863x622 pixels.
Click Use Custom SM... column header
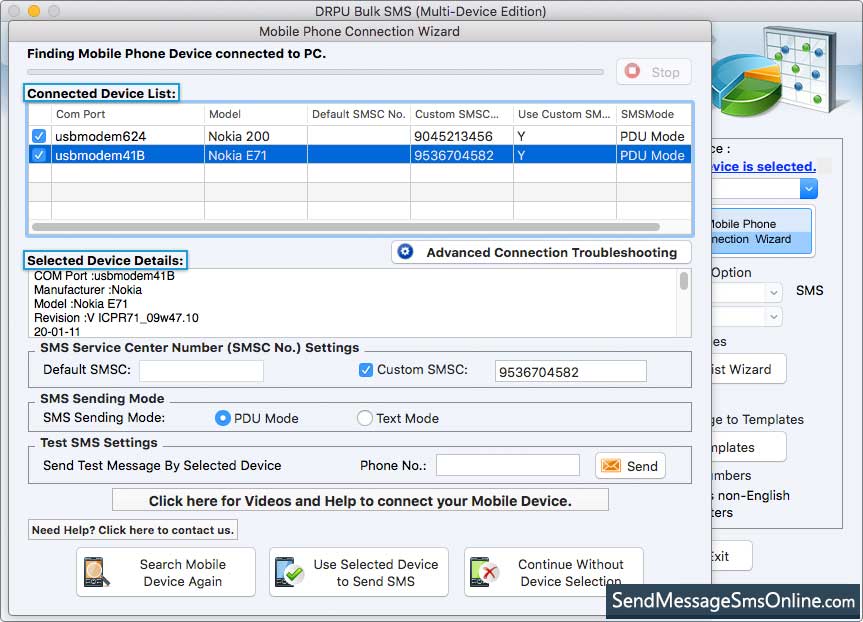point(564,114)
